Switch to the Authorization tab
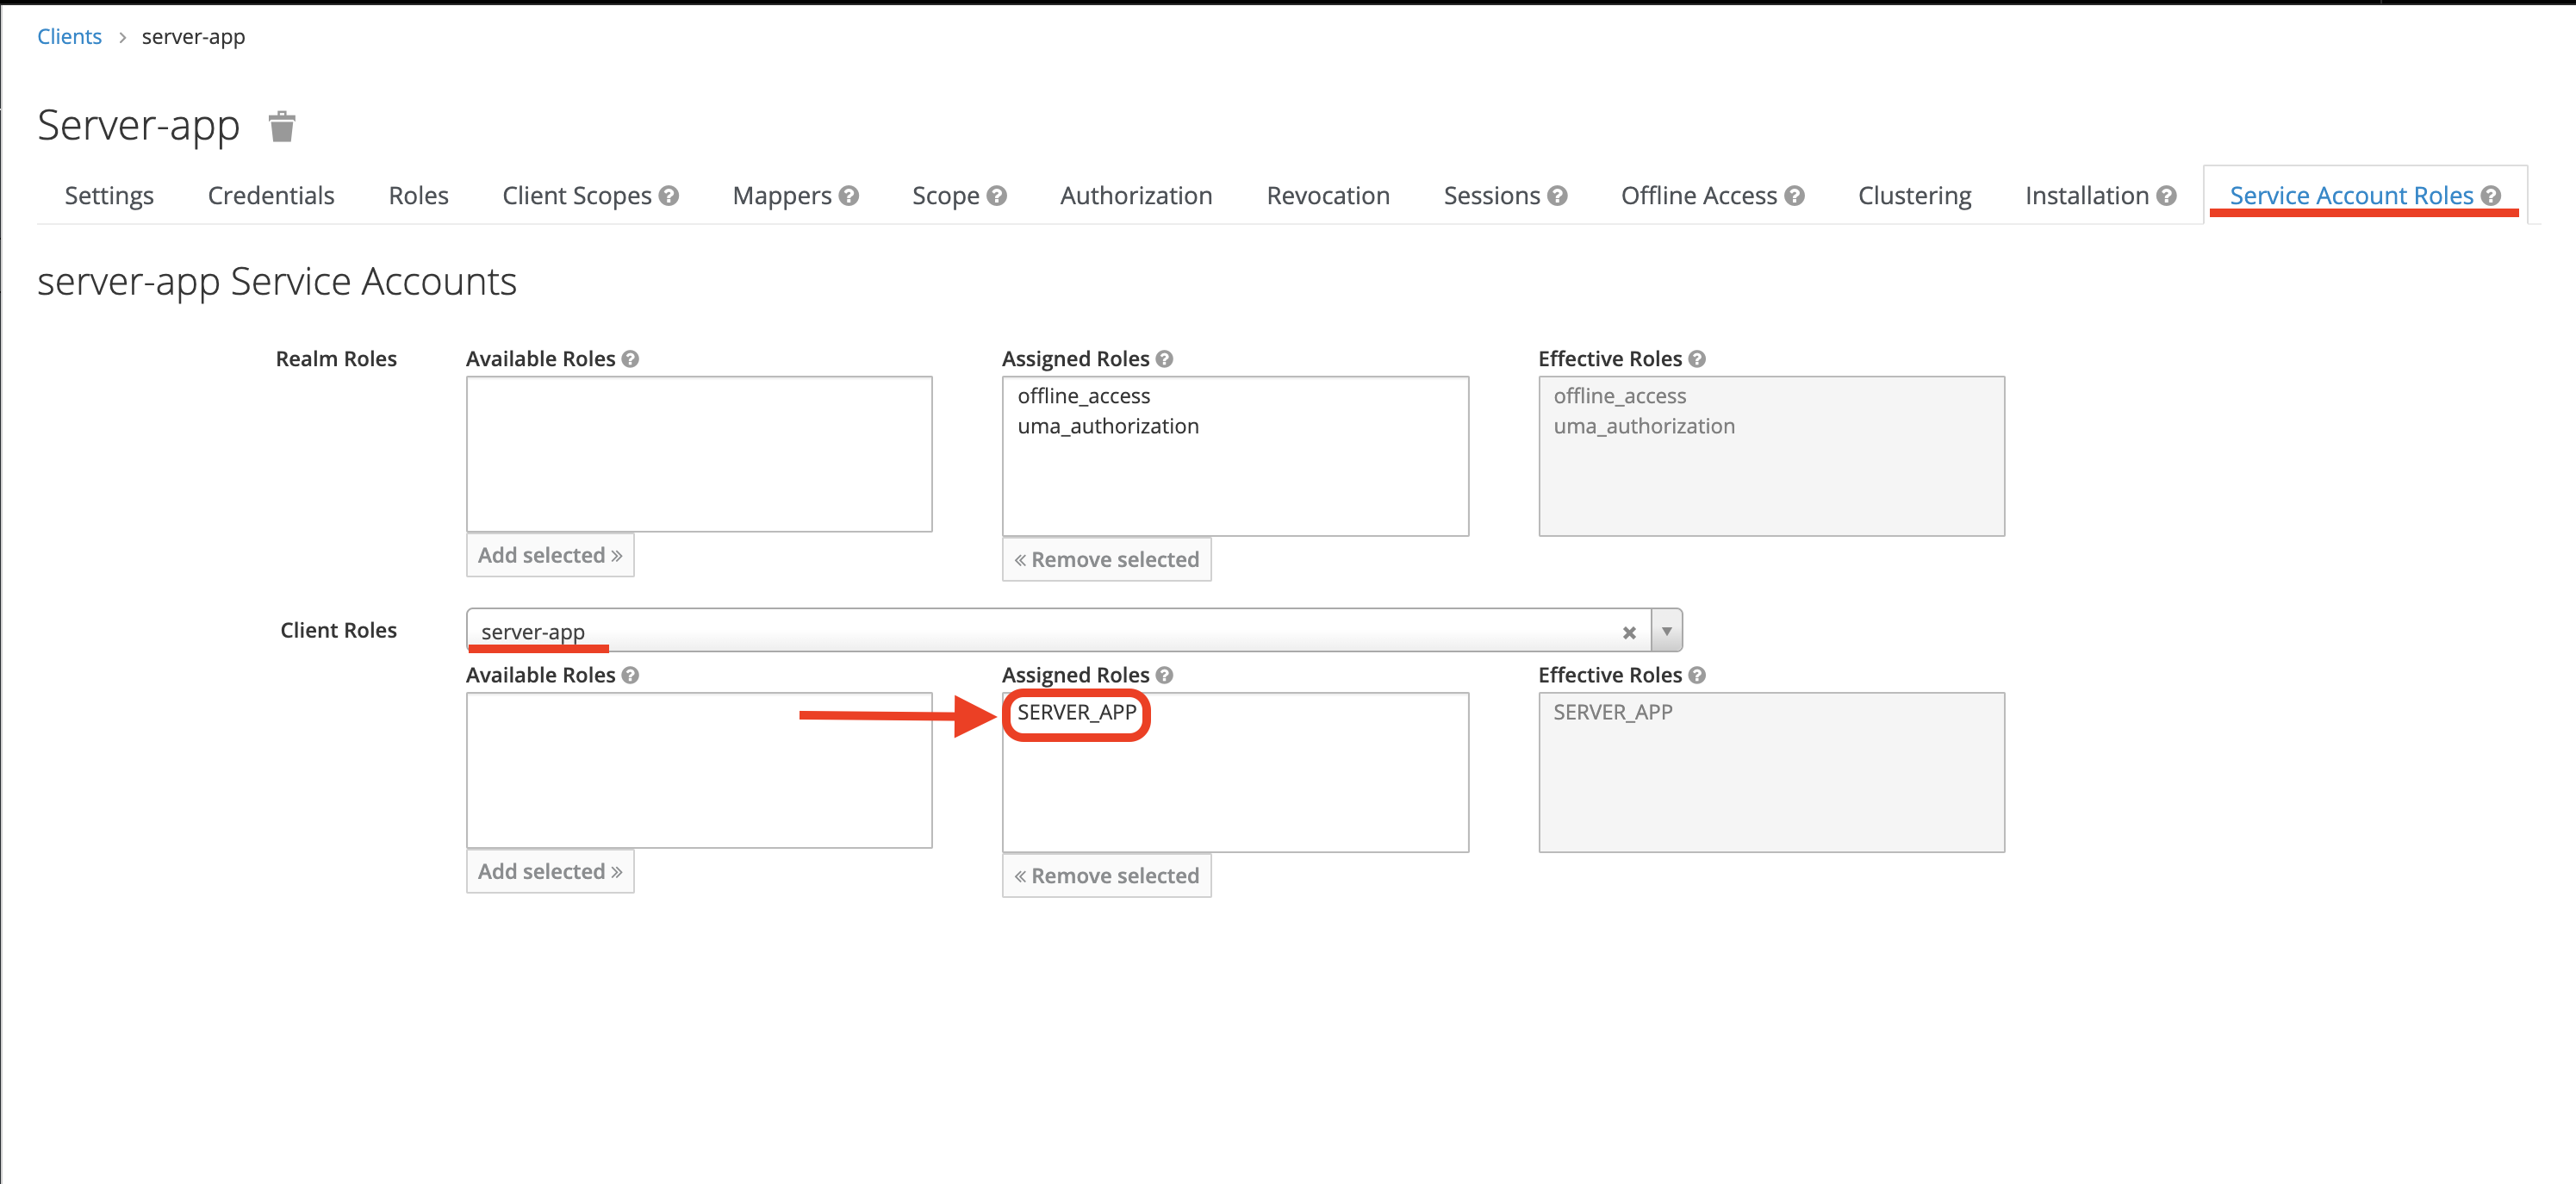This screenshot has width=2576, height=1184. (x=1136, y=196)
